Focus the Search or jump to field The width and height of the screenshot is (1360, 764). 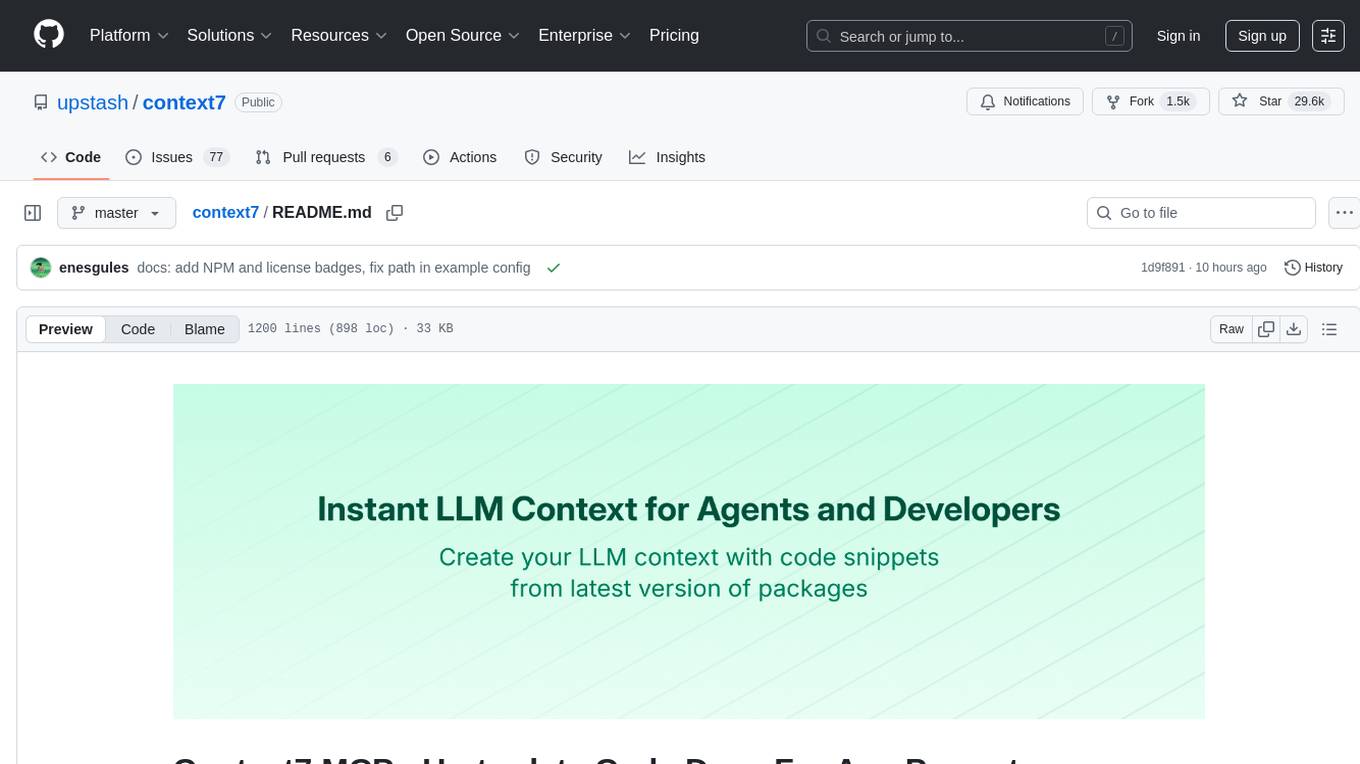click(x=969, y=36)
